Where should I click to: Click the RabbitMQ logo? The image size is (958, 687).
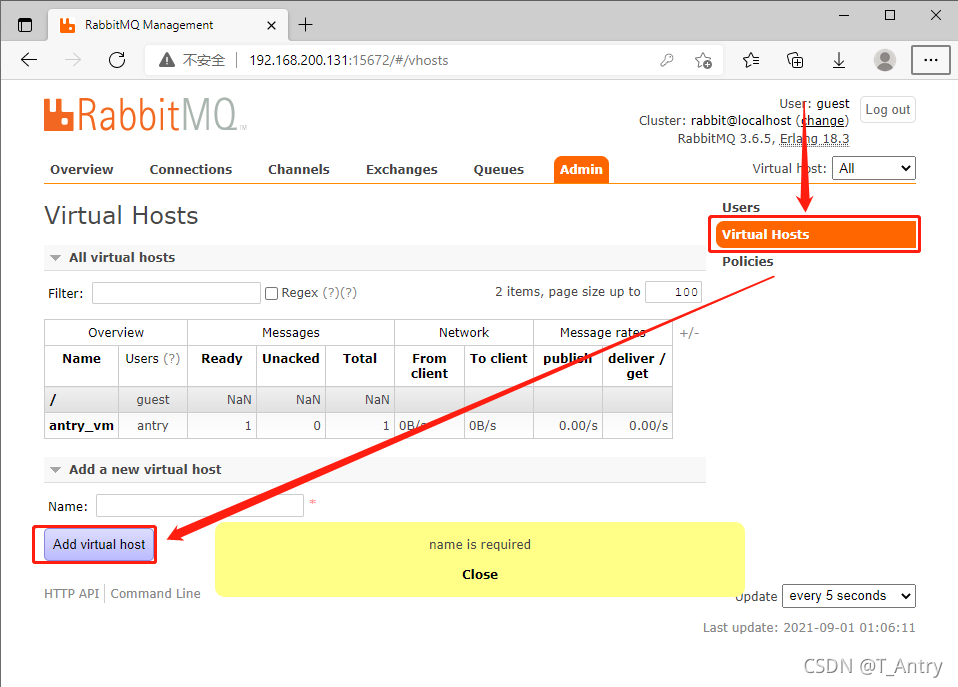point(145,114)
